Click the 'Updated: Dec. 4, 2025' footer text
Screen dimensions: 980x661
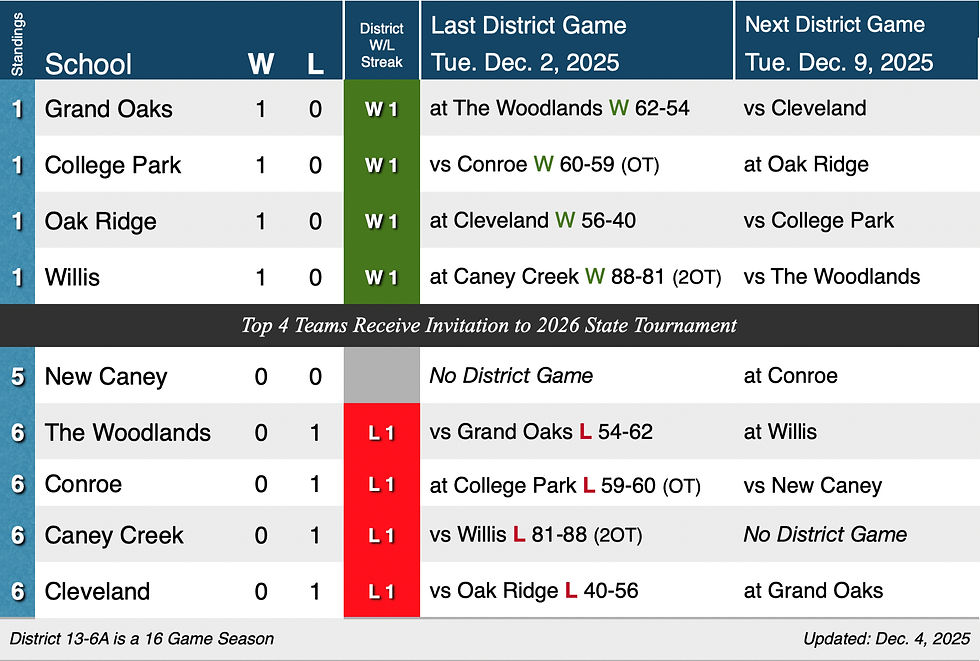(886, 638)
